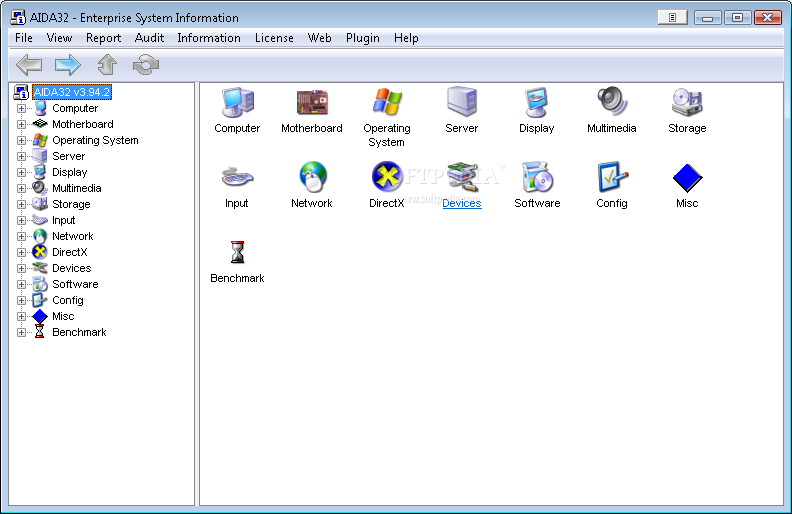The width and height of the screenshot is (792, 514).
Task: Expand the Computer tree node
Action: point(21,108)
